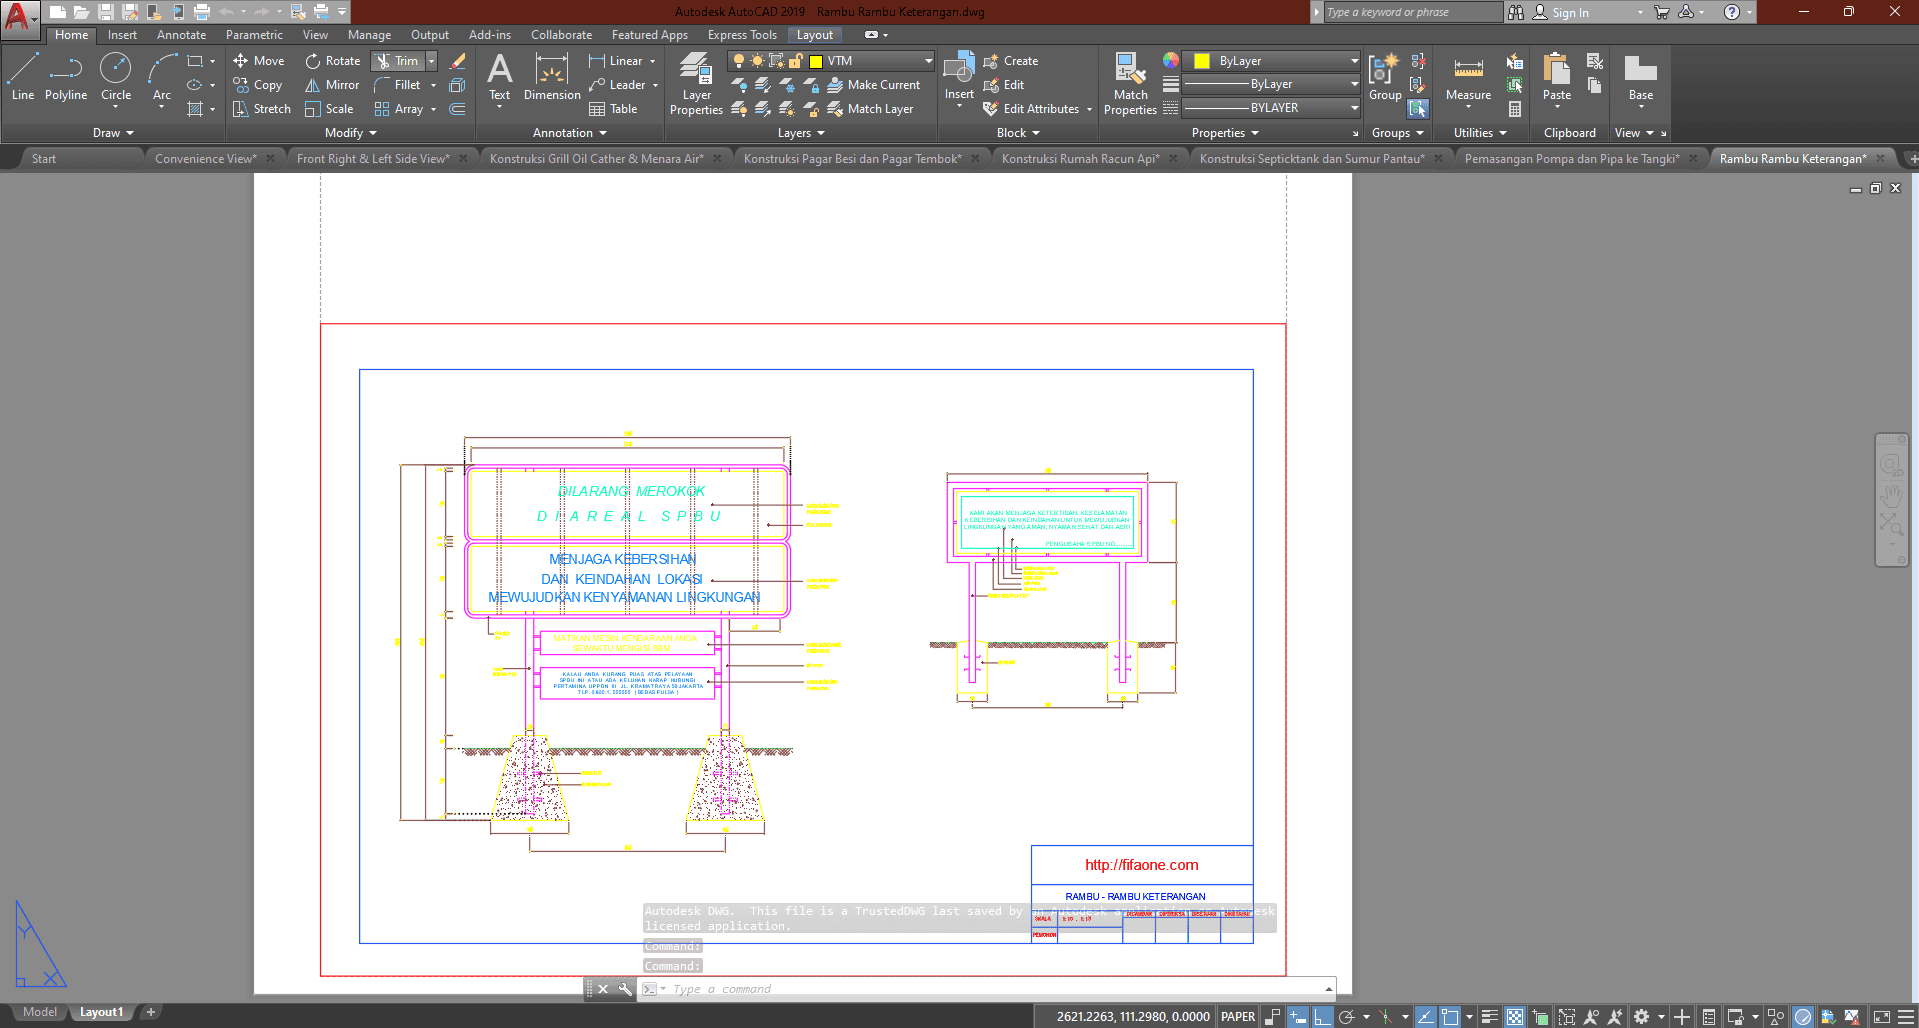Click the yellow ByLayer color swatch
This screenshot has height=1028, width=1919.
pyautogui.click(x=1202, y=61)
